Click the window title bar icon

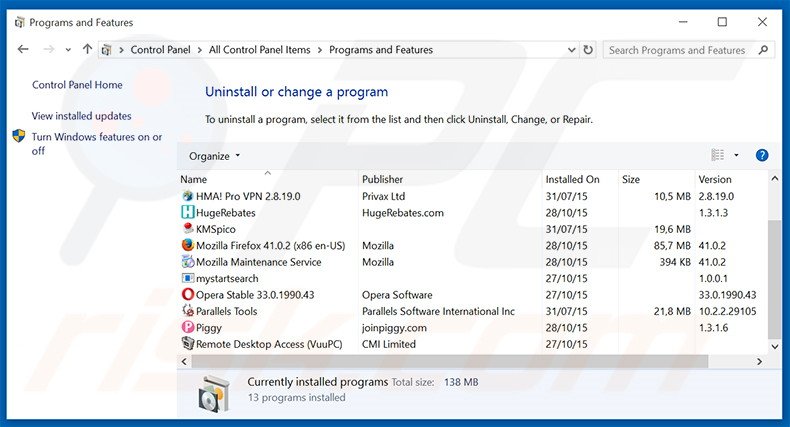(x=20, y=22)
